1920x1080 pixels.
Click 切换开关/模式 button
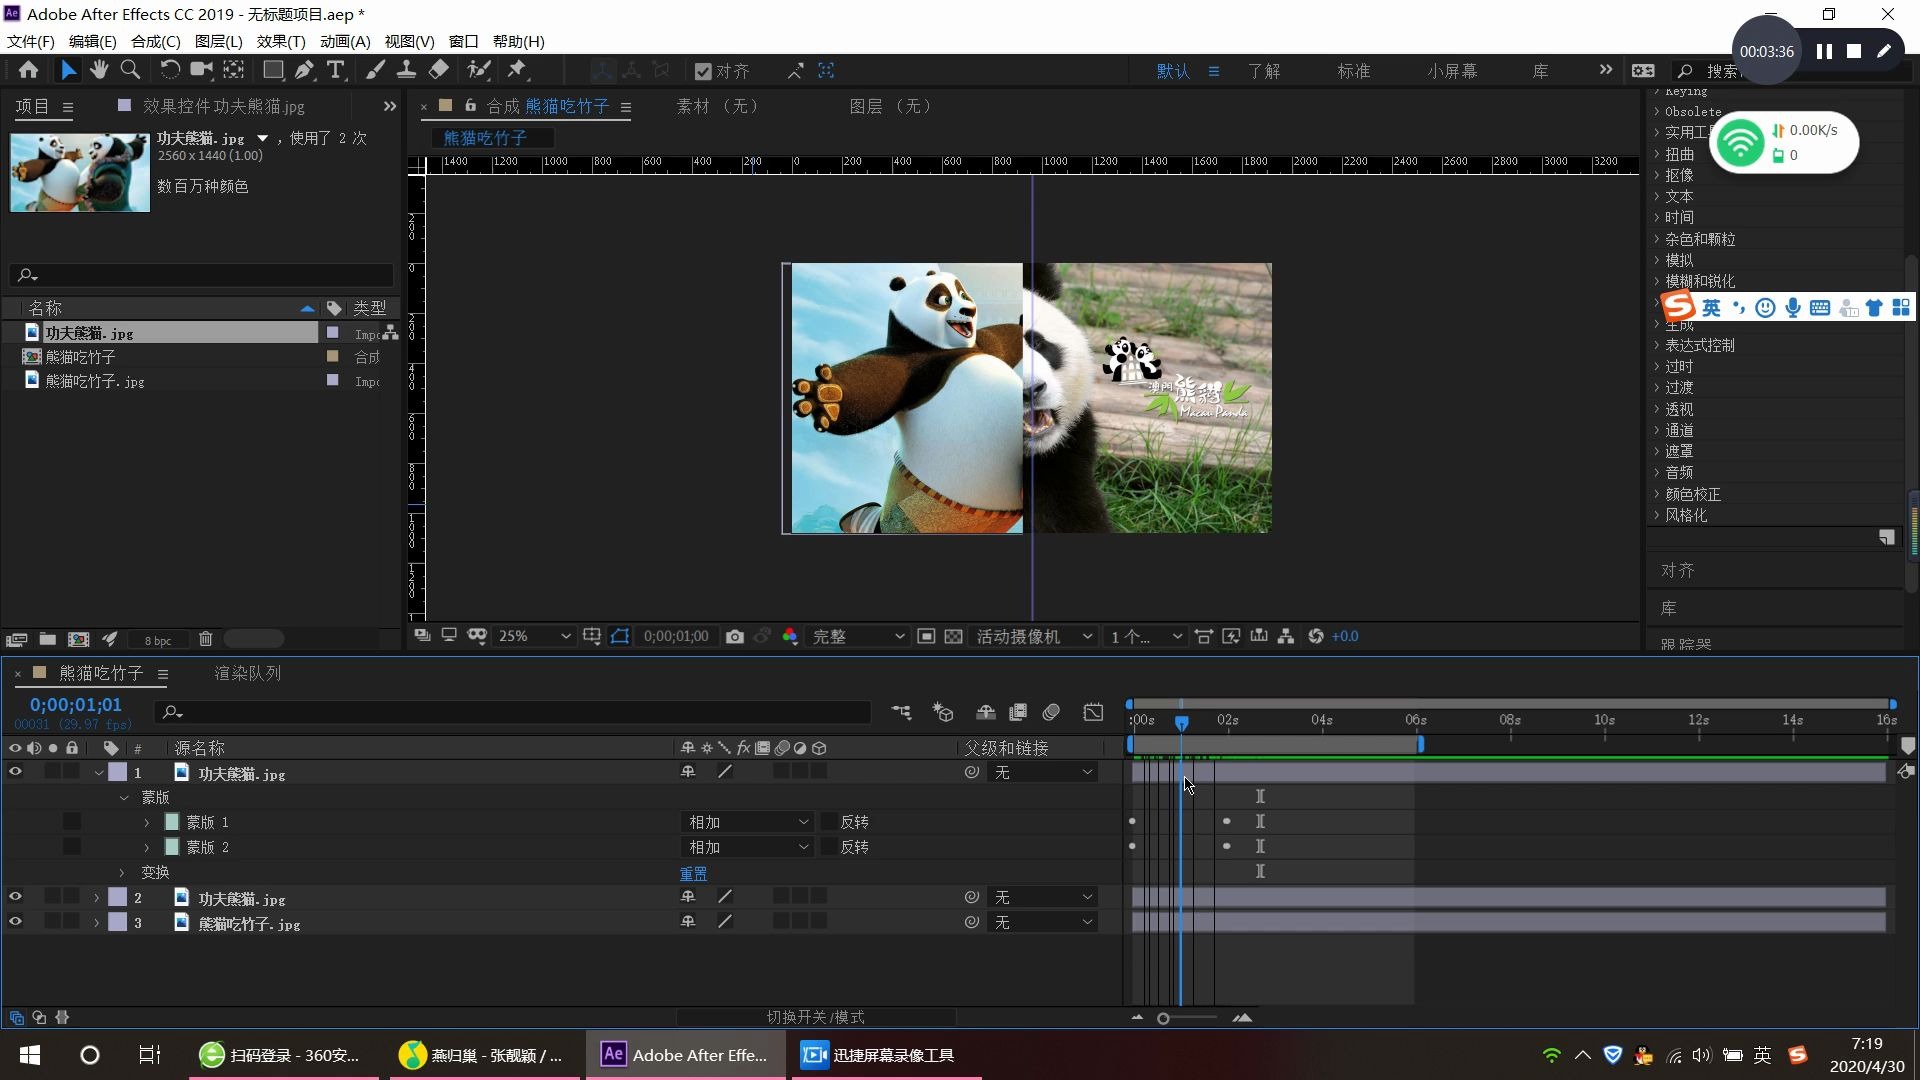coord(815,1017)
